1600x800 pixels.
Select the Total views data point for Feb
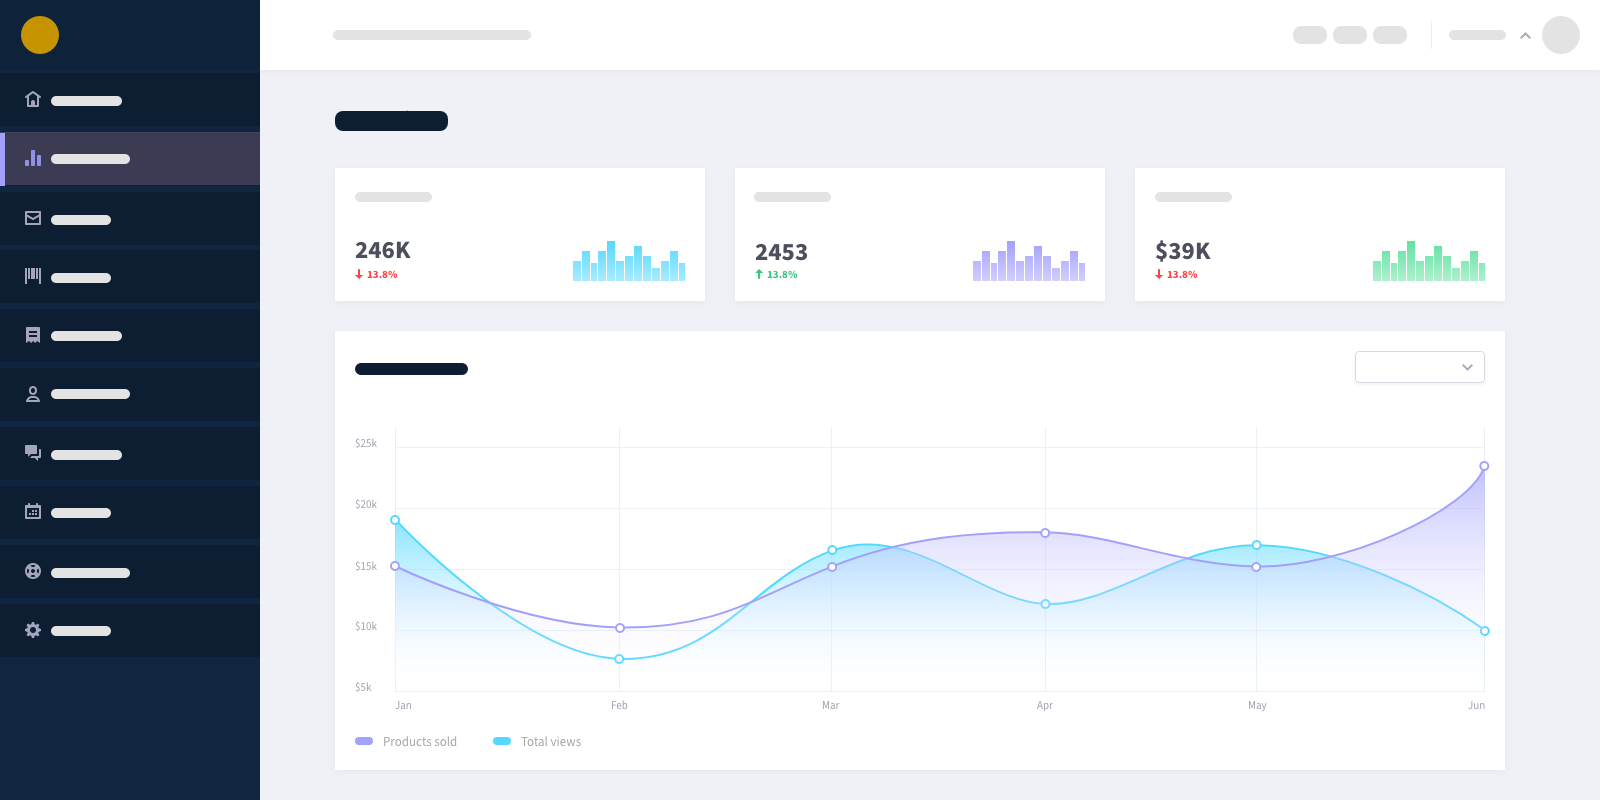coord(619,659)
